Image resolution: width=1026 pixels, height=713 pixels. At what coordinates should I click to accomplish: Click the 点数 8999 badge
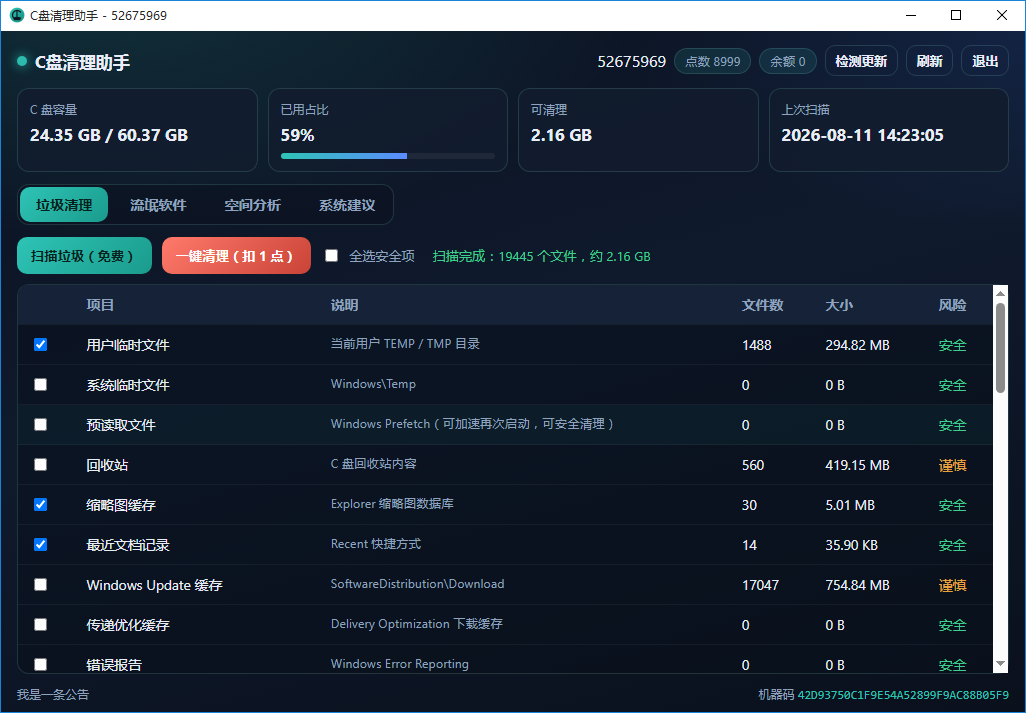(x=712, y=61)
